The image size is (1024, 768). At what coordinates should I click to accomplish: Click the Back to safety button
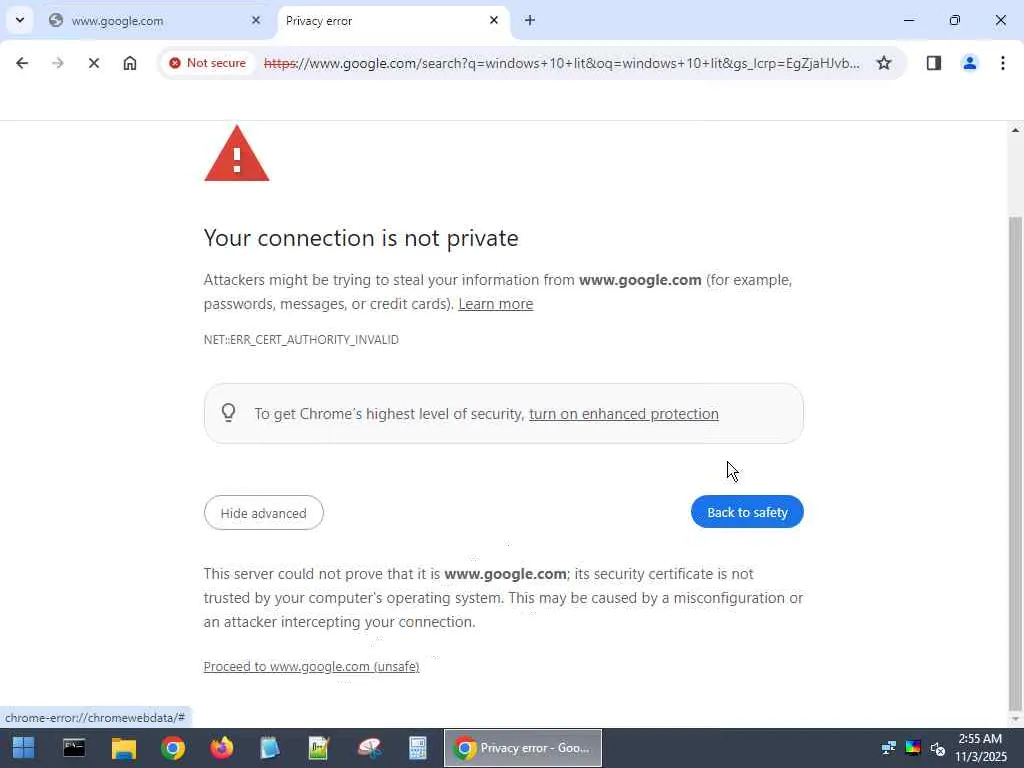coord(747,512)
